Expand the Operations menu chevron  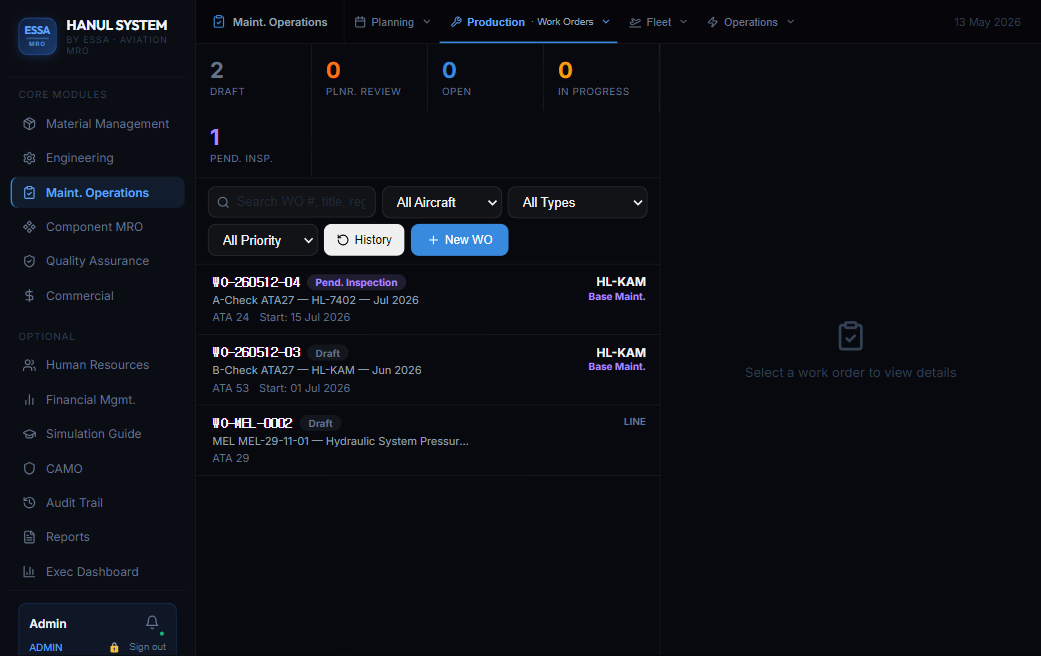coord(791,22)
